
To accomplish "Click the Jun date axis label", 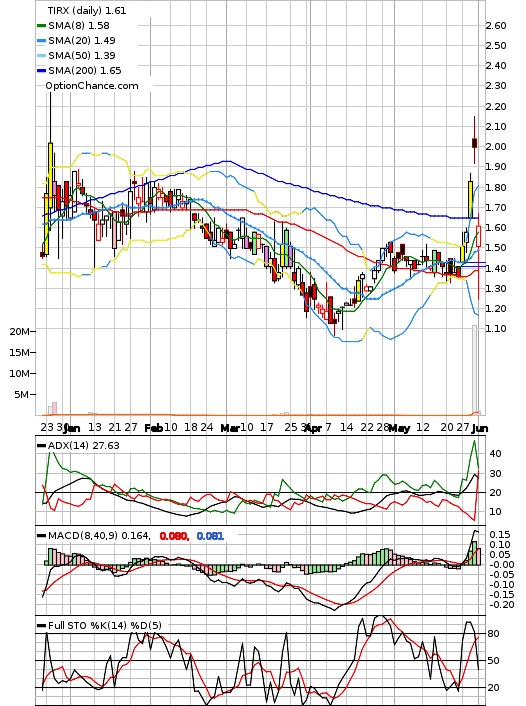I will (x=480, y=428).
